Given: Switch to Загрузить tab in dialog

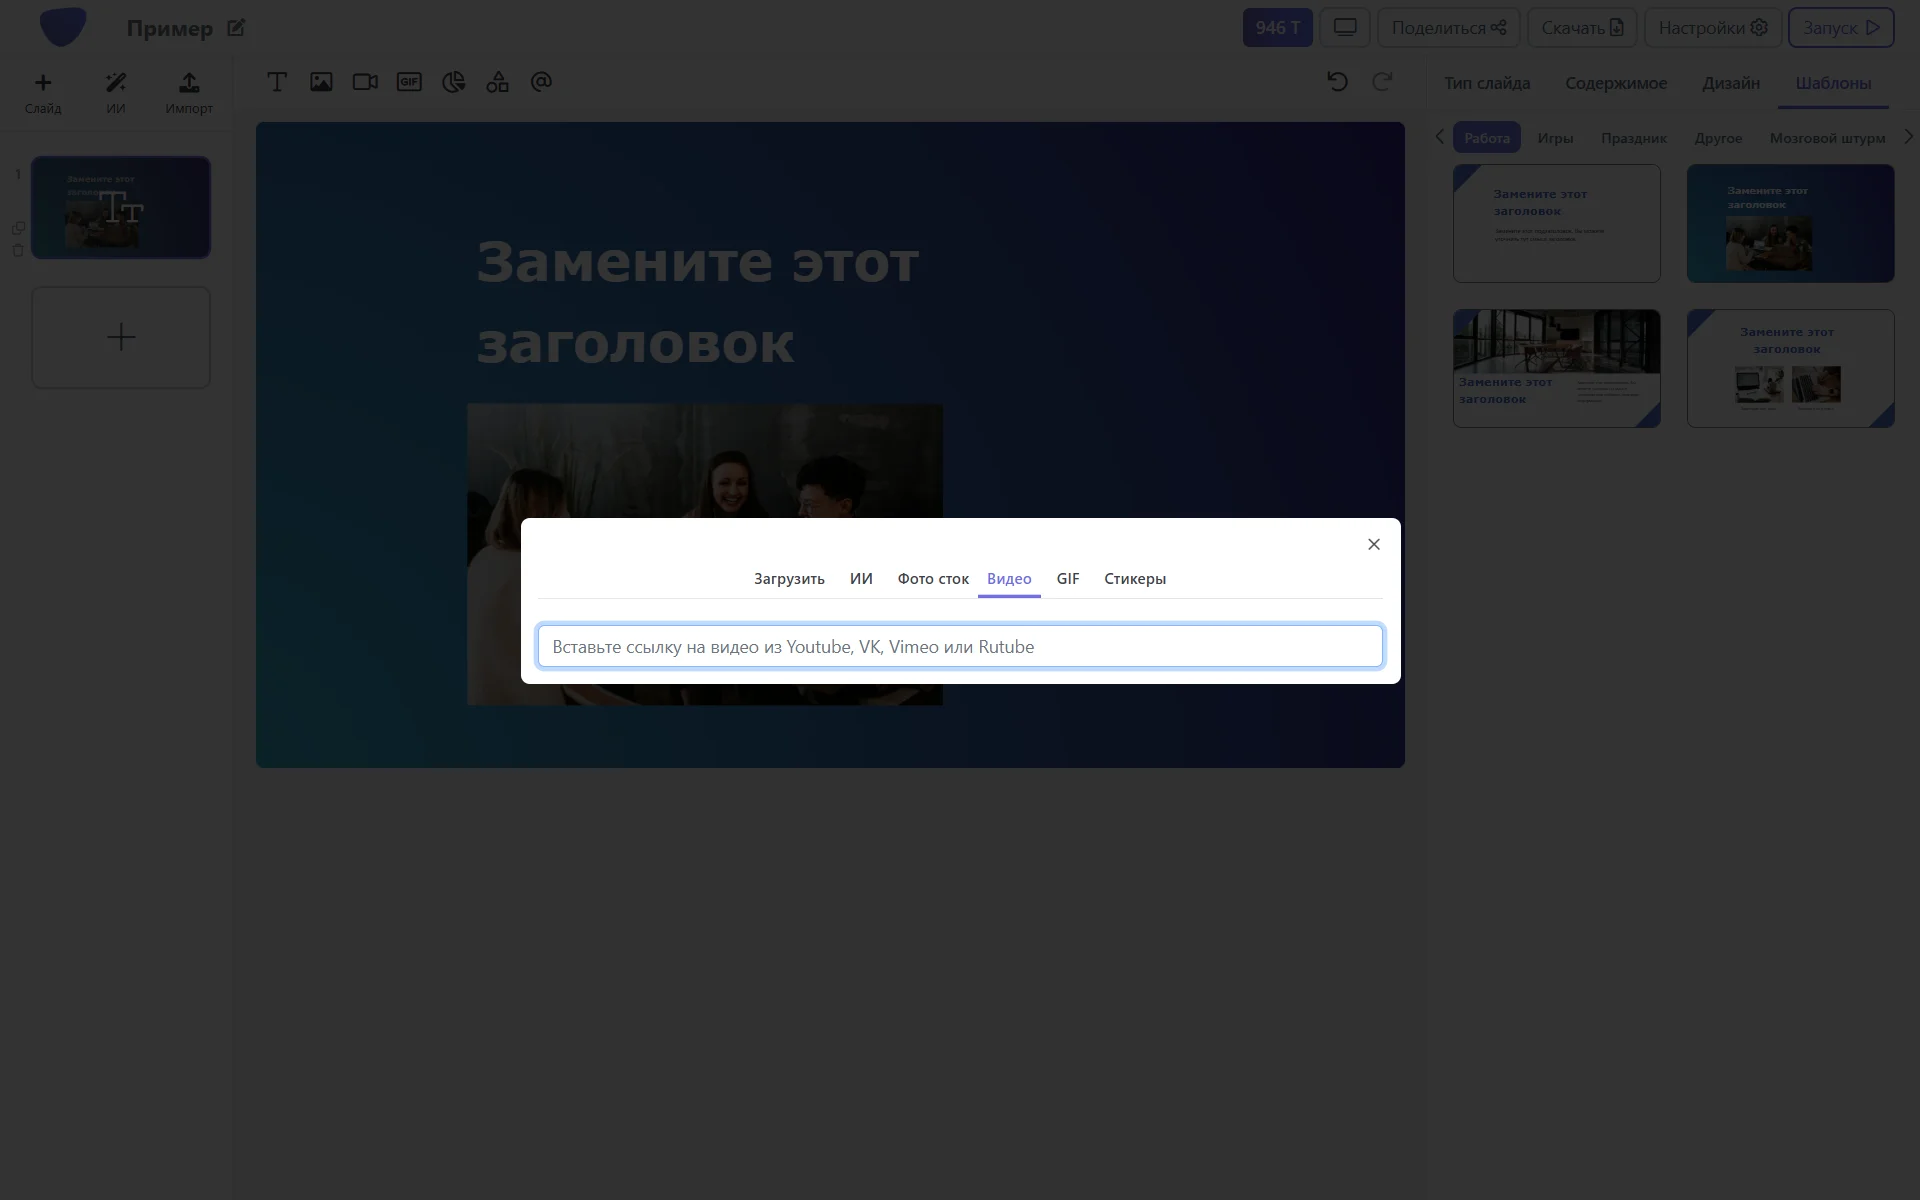Looking at the screenshot, I should coord(789,579).
